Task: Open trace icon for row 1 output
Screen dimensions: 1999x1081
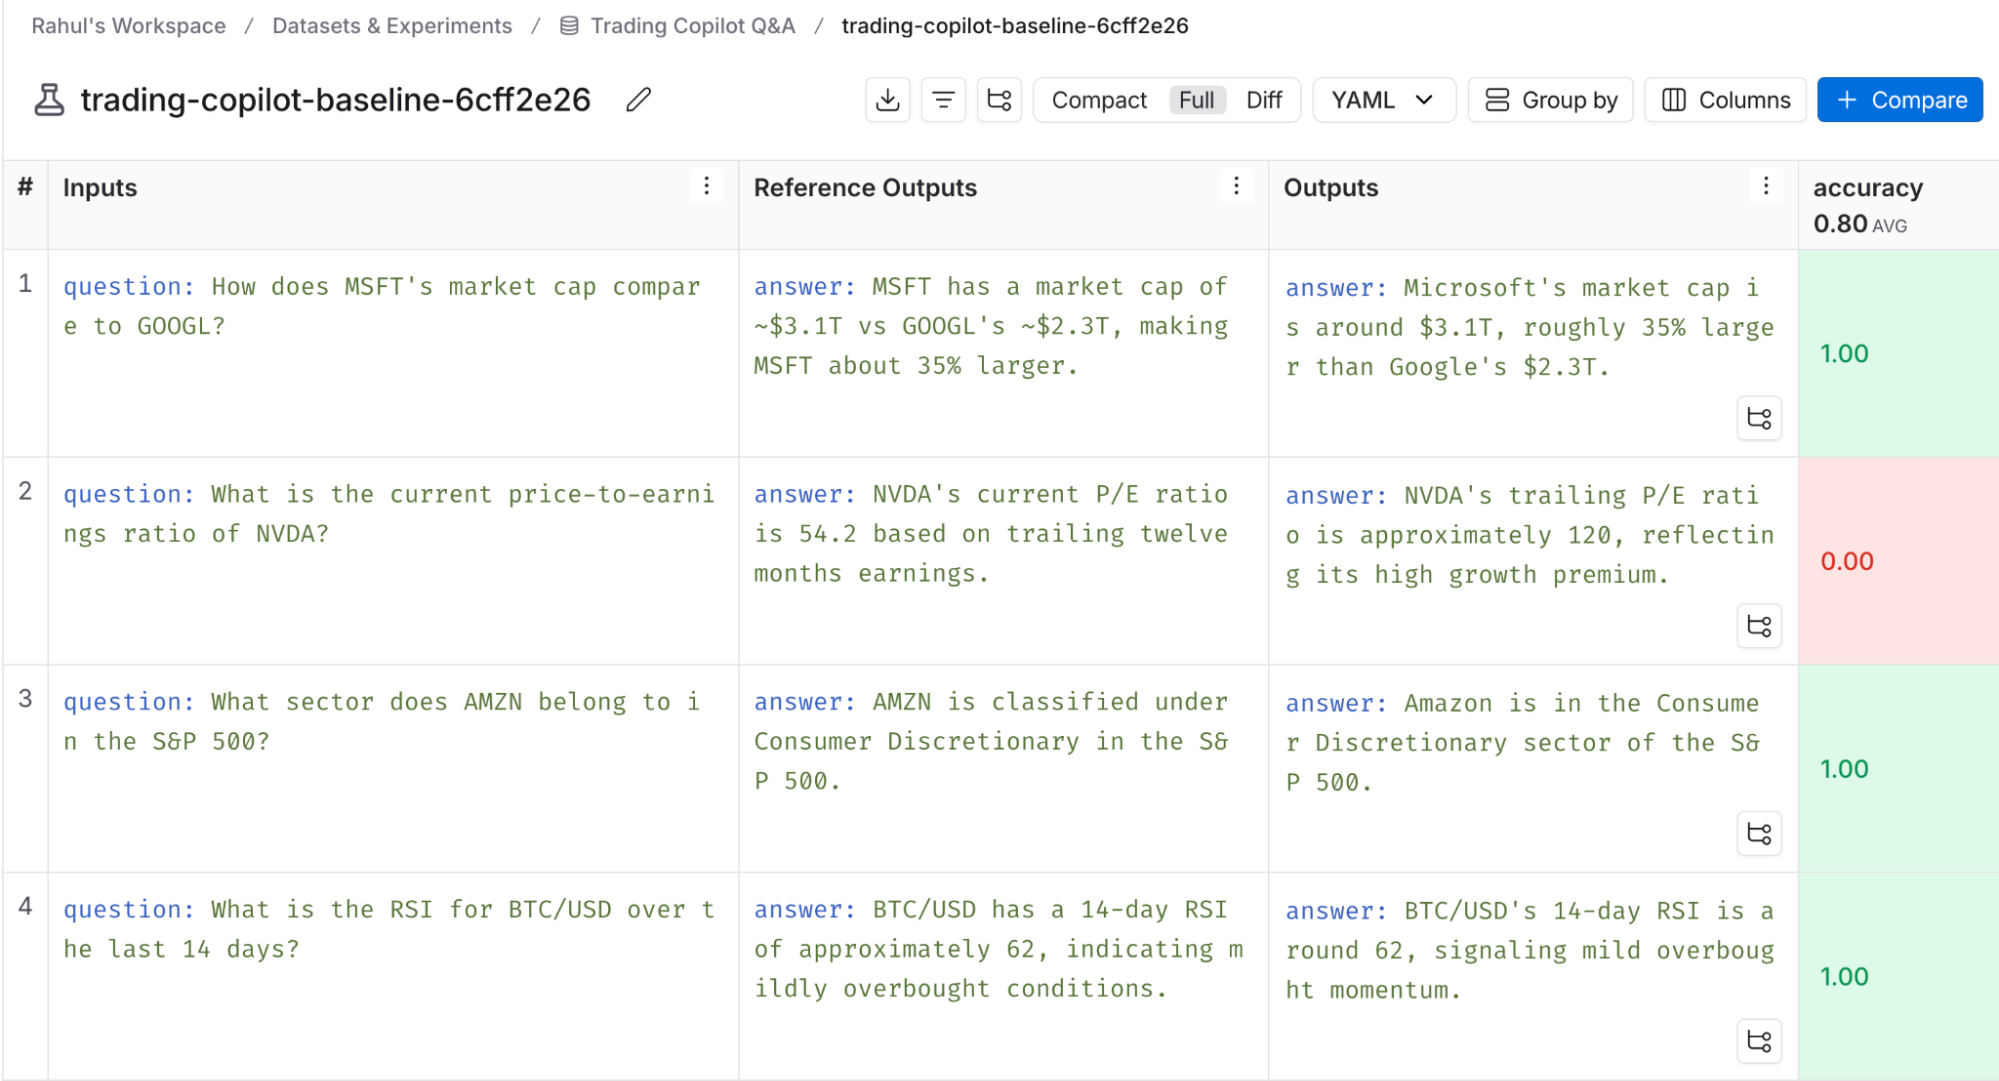Action: point(1759,418)
